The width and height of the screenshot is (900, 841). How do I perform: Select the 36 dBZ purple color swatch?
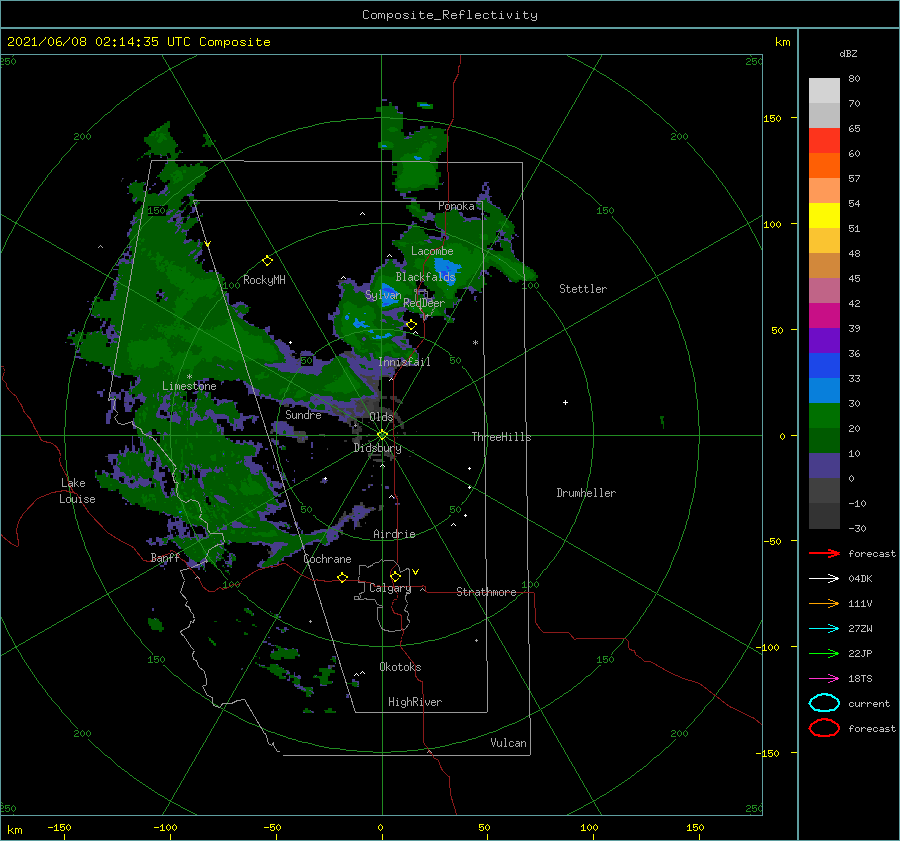pyautogui.click(x=824, y=341)
